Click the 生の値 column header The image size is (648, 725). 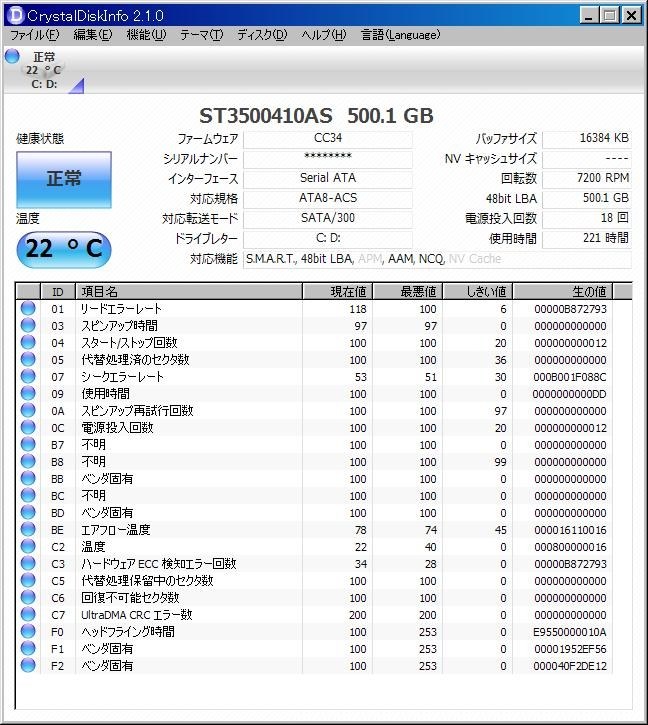(563, 292)
